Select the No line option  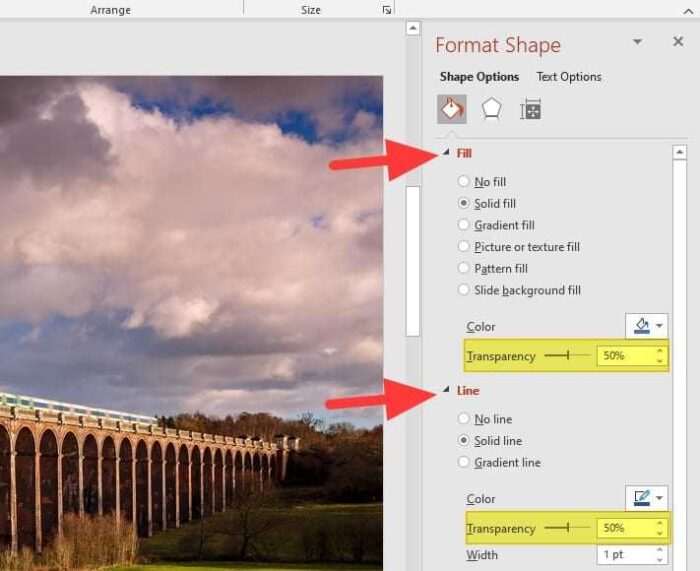(x=485, y=419)
